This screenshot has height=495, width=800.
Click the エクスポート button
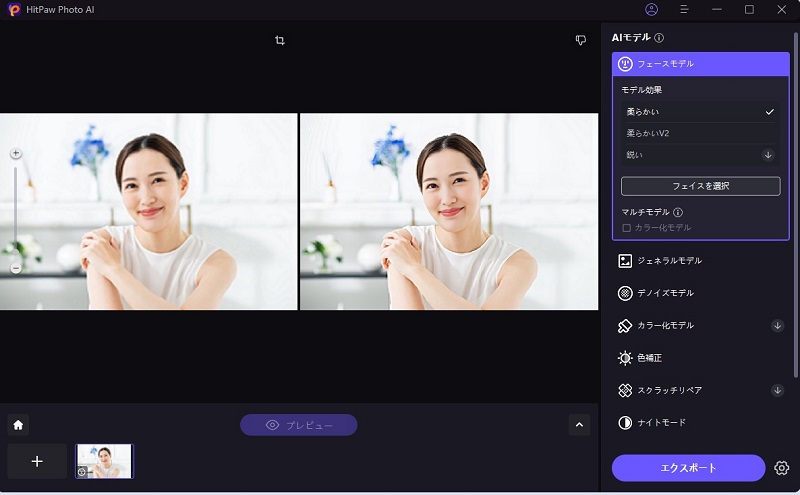tap(689, 468)
